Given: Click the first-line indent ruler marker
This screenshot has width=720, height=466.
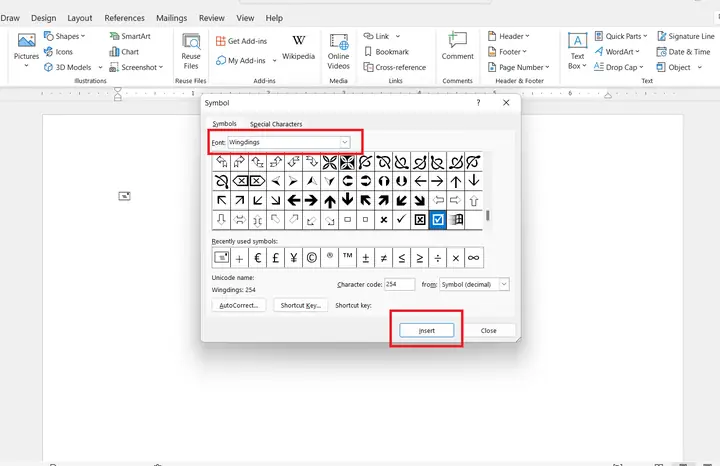Looking at the screenshot, I should tap(118, 90).
